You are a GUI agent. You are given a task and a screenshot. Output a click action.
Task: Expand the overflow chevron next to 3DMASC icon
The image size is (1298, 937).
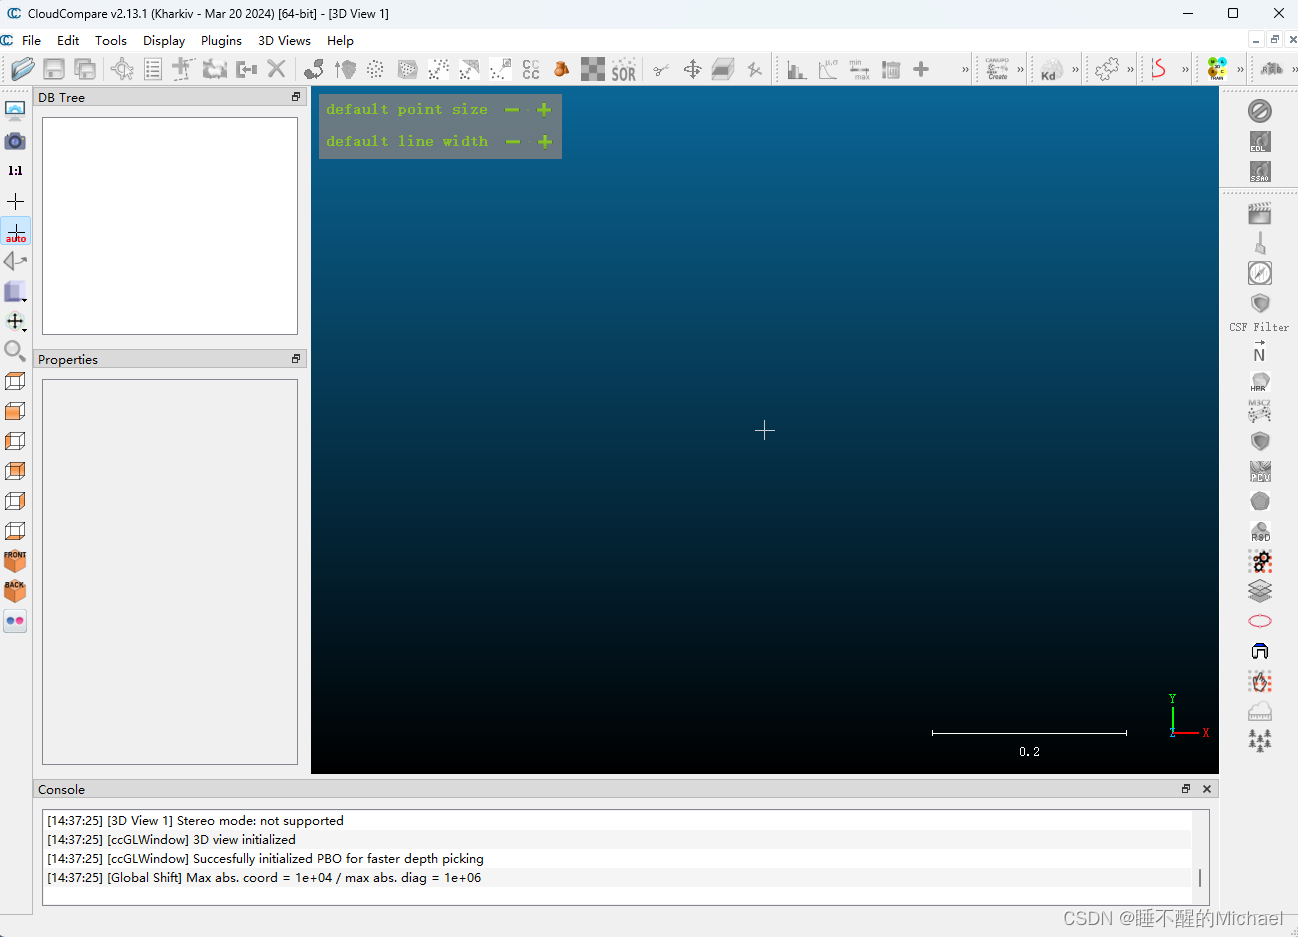pos(1240,70)
